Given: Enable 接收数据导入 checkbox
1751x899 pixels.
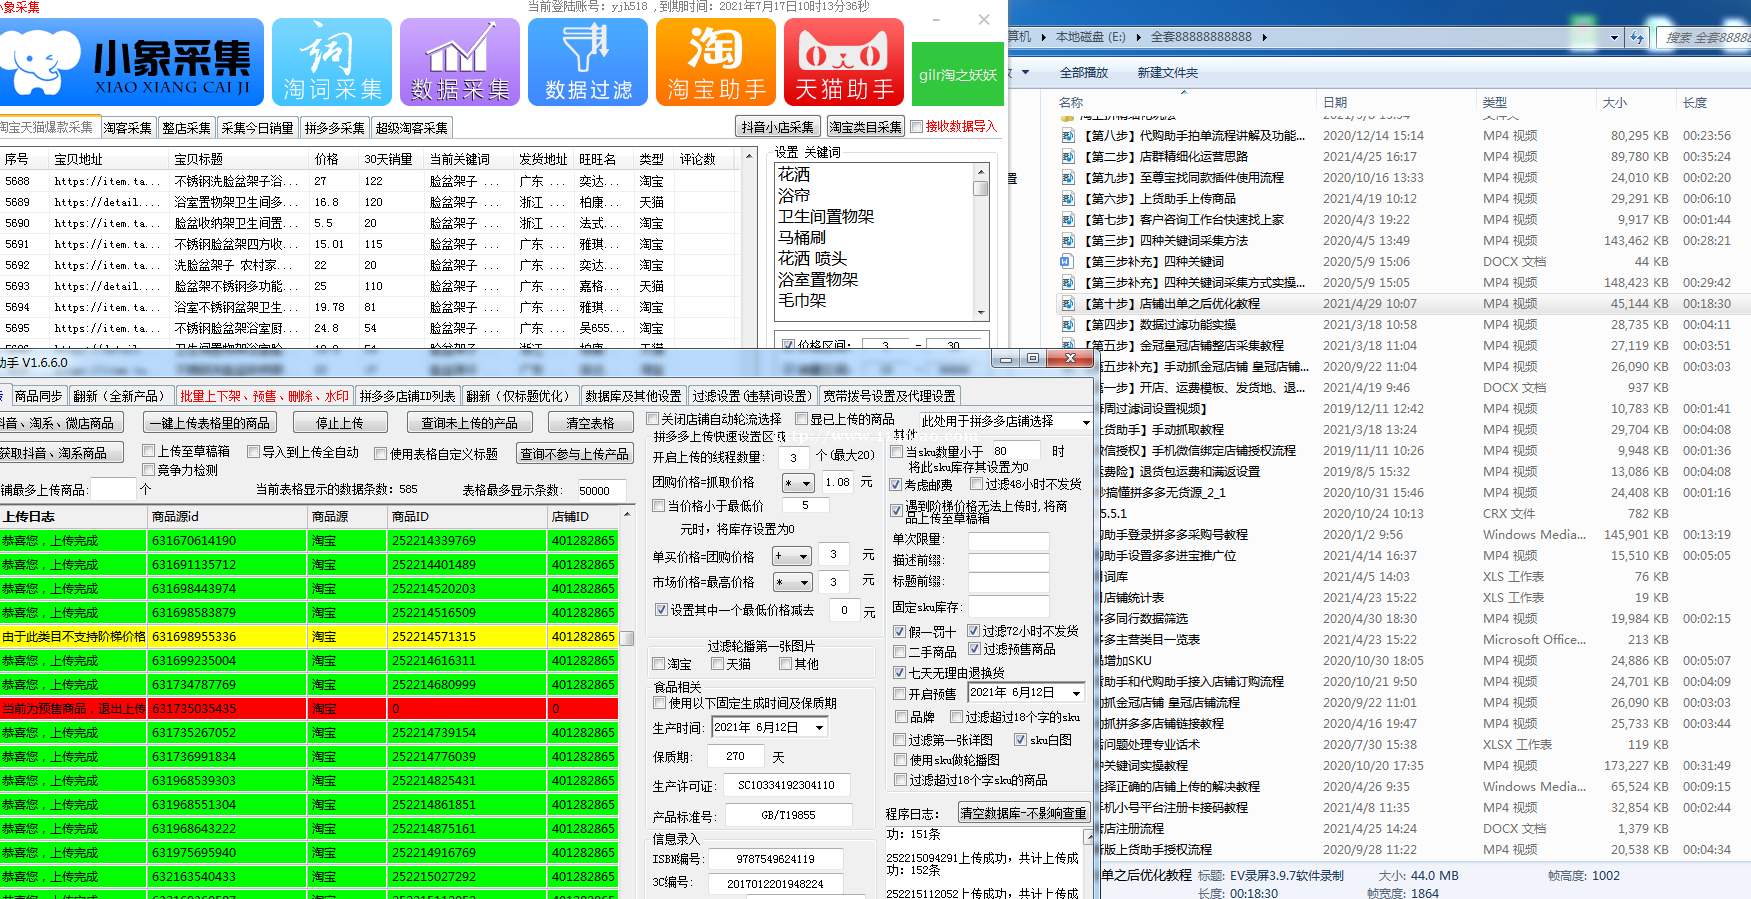Looking at the screenshot, I should (916, 127).
